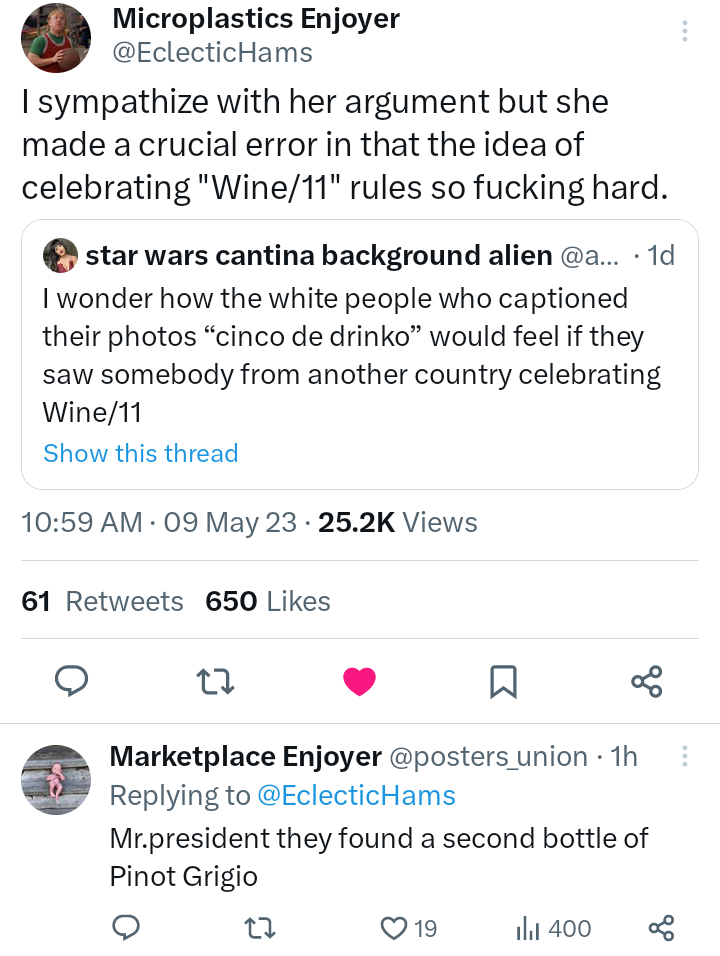View analytics of reply with 400 views
720x956 pixels.
click(527, 929)
